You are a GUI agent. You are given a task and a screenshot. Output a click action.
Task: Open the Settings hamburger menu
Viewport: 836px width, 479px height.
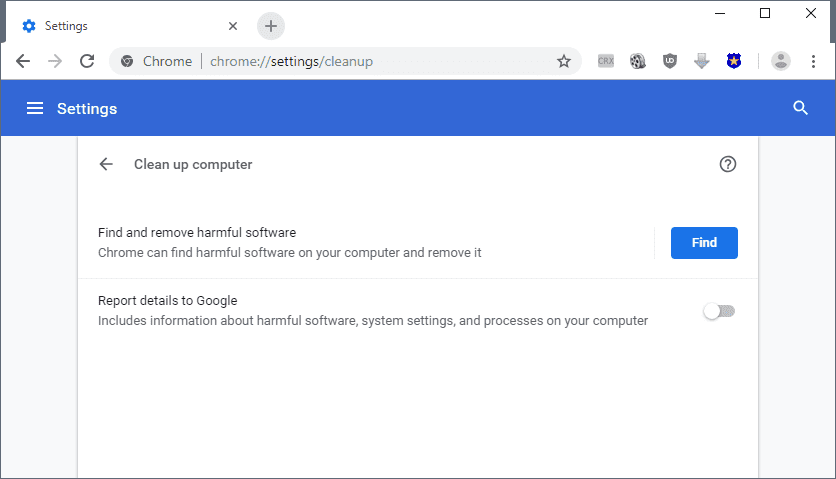click(35, 108)
